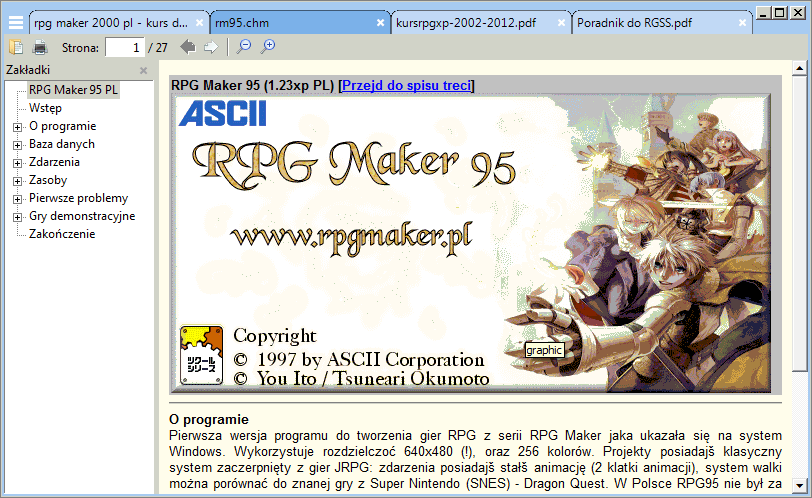This screenshot has height=498, width=812.
Task: Close the kursrpgxp-2002-2012.pdf tab
Action: [x=561, y=23]
